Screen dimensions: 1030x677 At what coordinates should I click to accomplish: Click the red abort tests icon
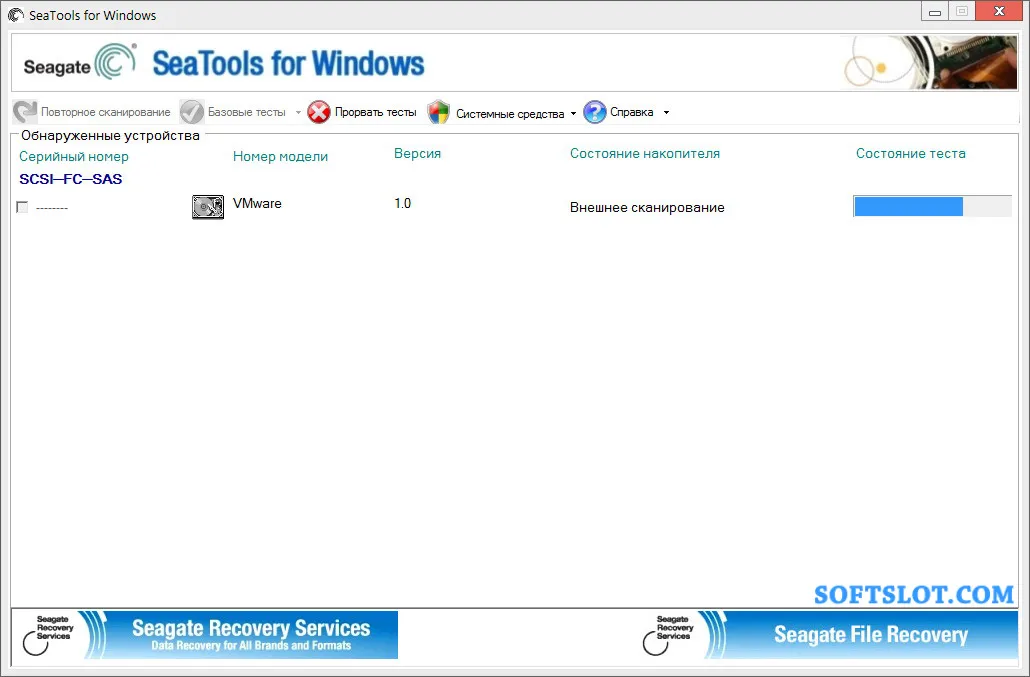319,112
